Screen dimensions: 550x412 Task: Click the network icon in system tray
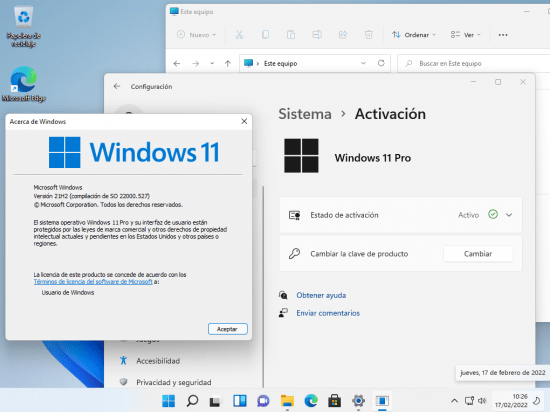click(x=469, y=400)
